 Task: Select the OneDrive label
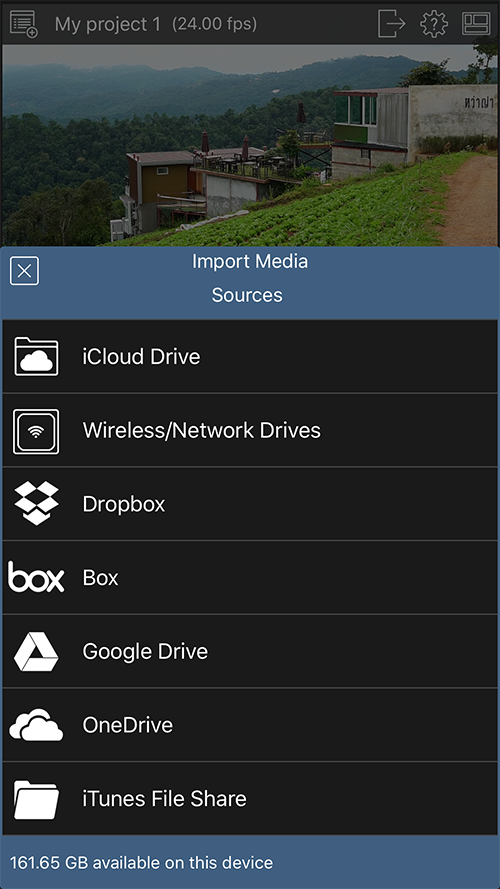click(x=128, y=725)
